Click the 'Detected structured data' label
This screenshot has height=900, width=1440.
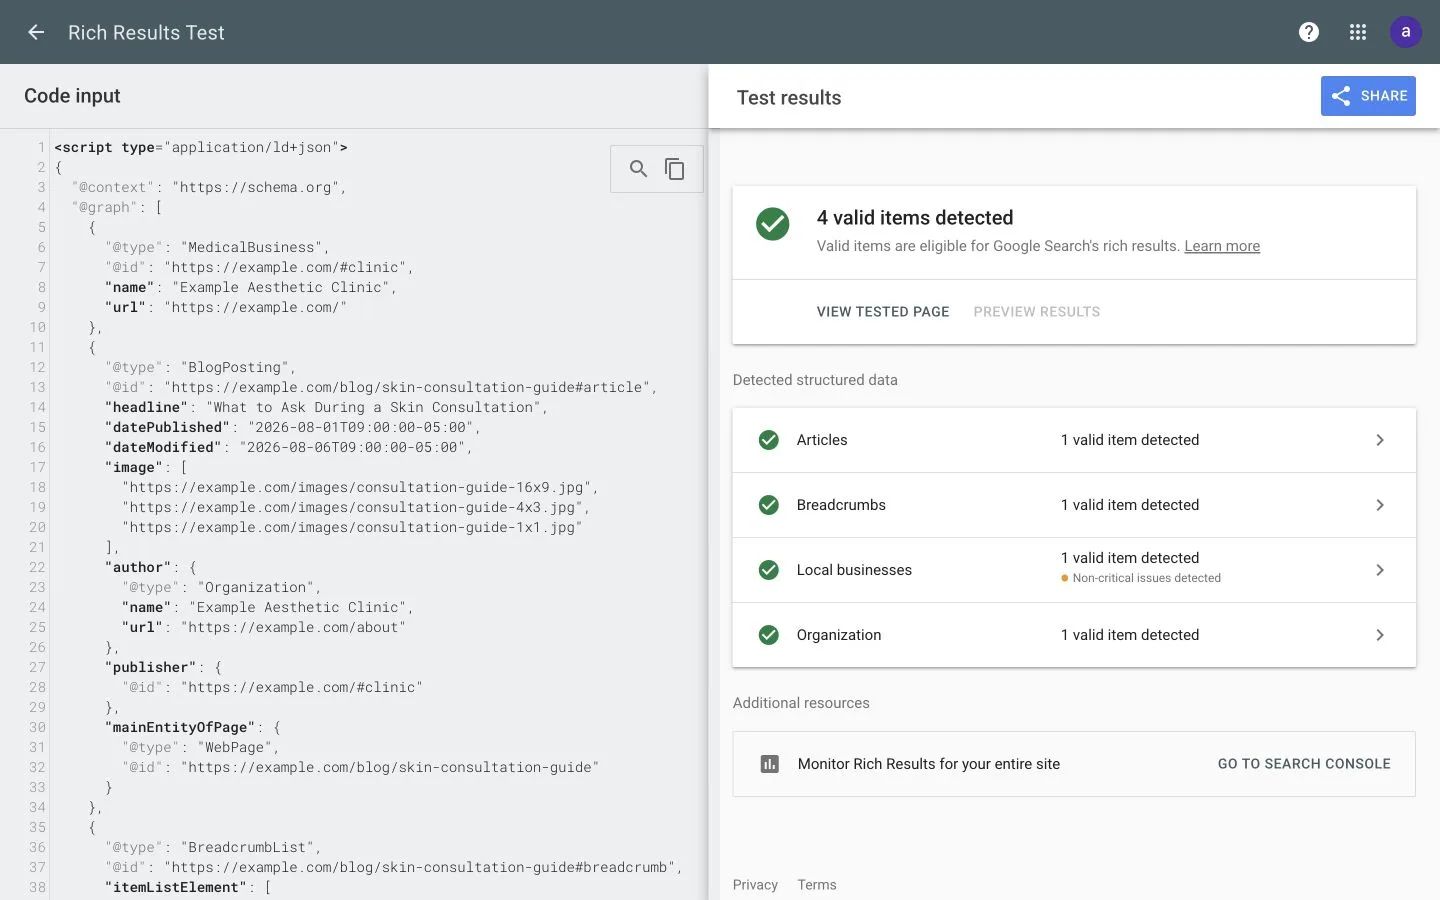click(x=815, y=380)
